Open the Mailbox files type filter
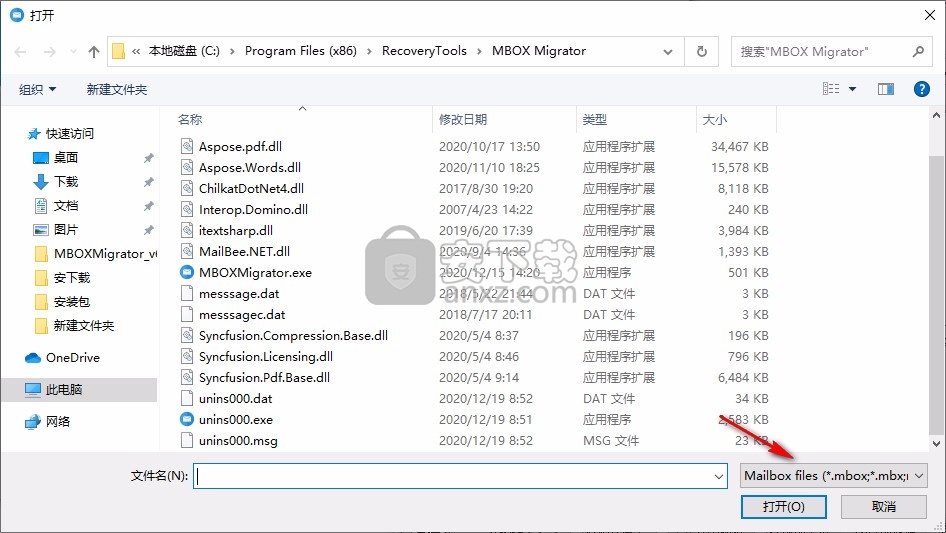The width and height of the screenshot is (946, 533). point(833,476)
